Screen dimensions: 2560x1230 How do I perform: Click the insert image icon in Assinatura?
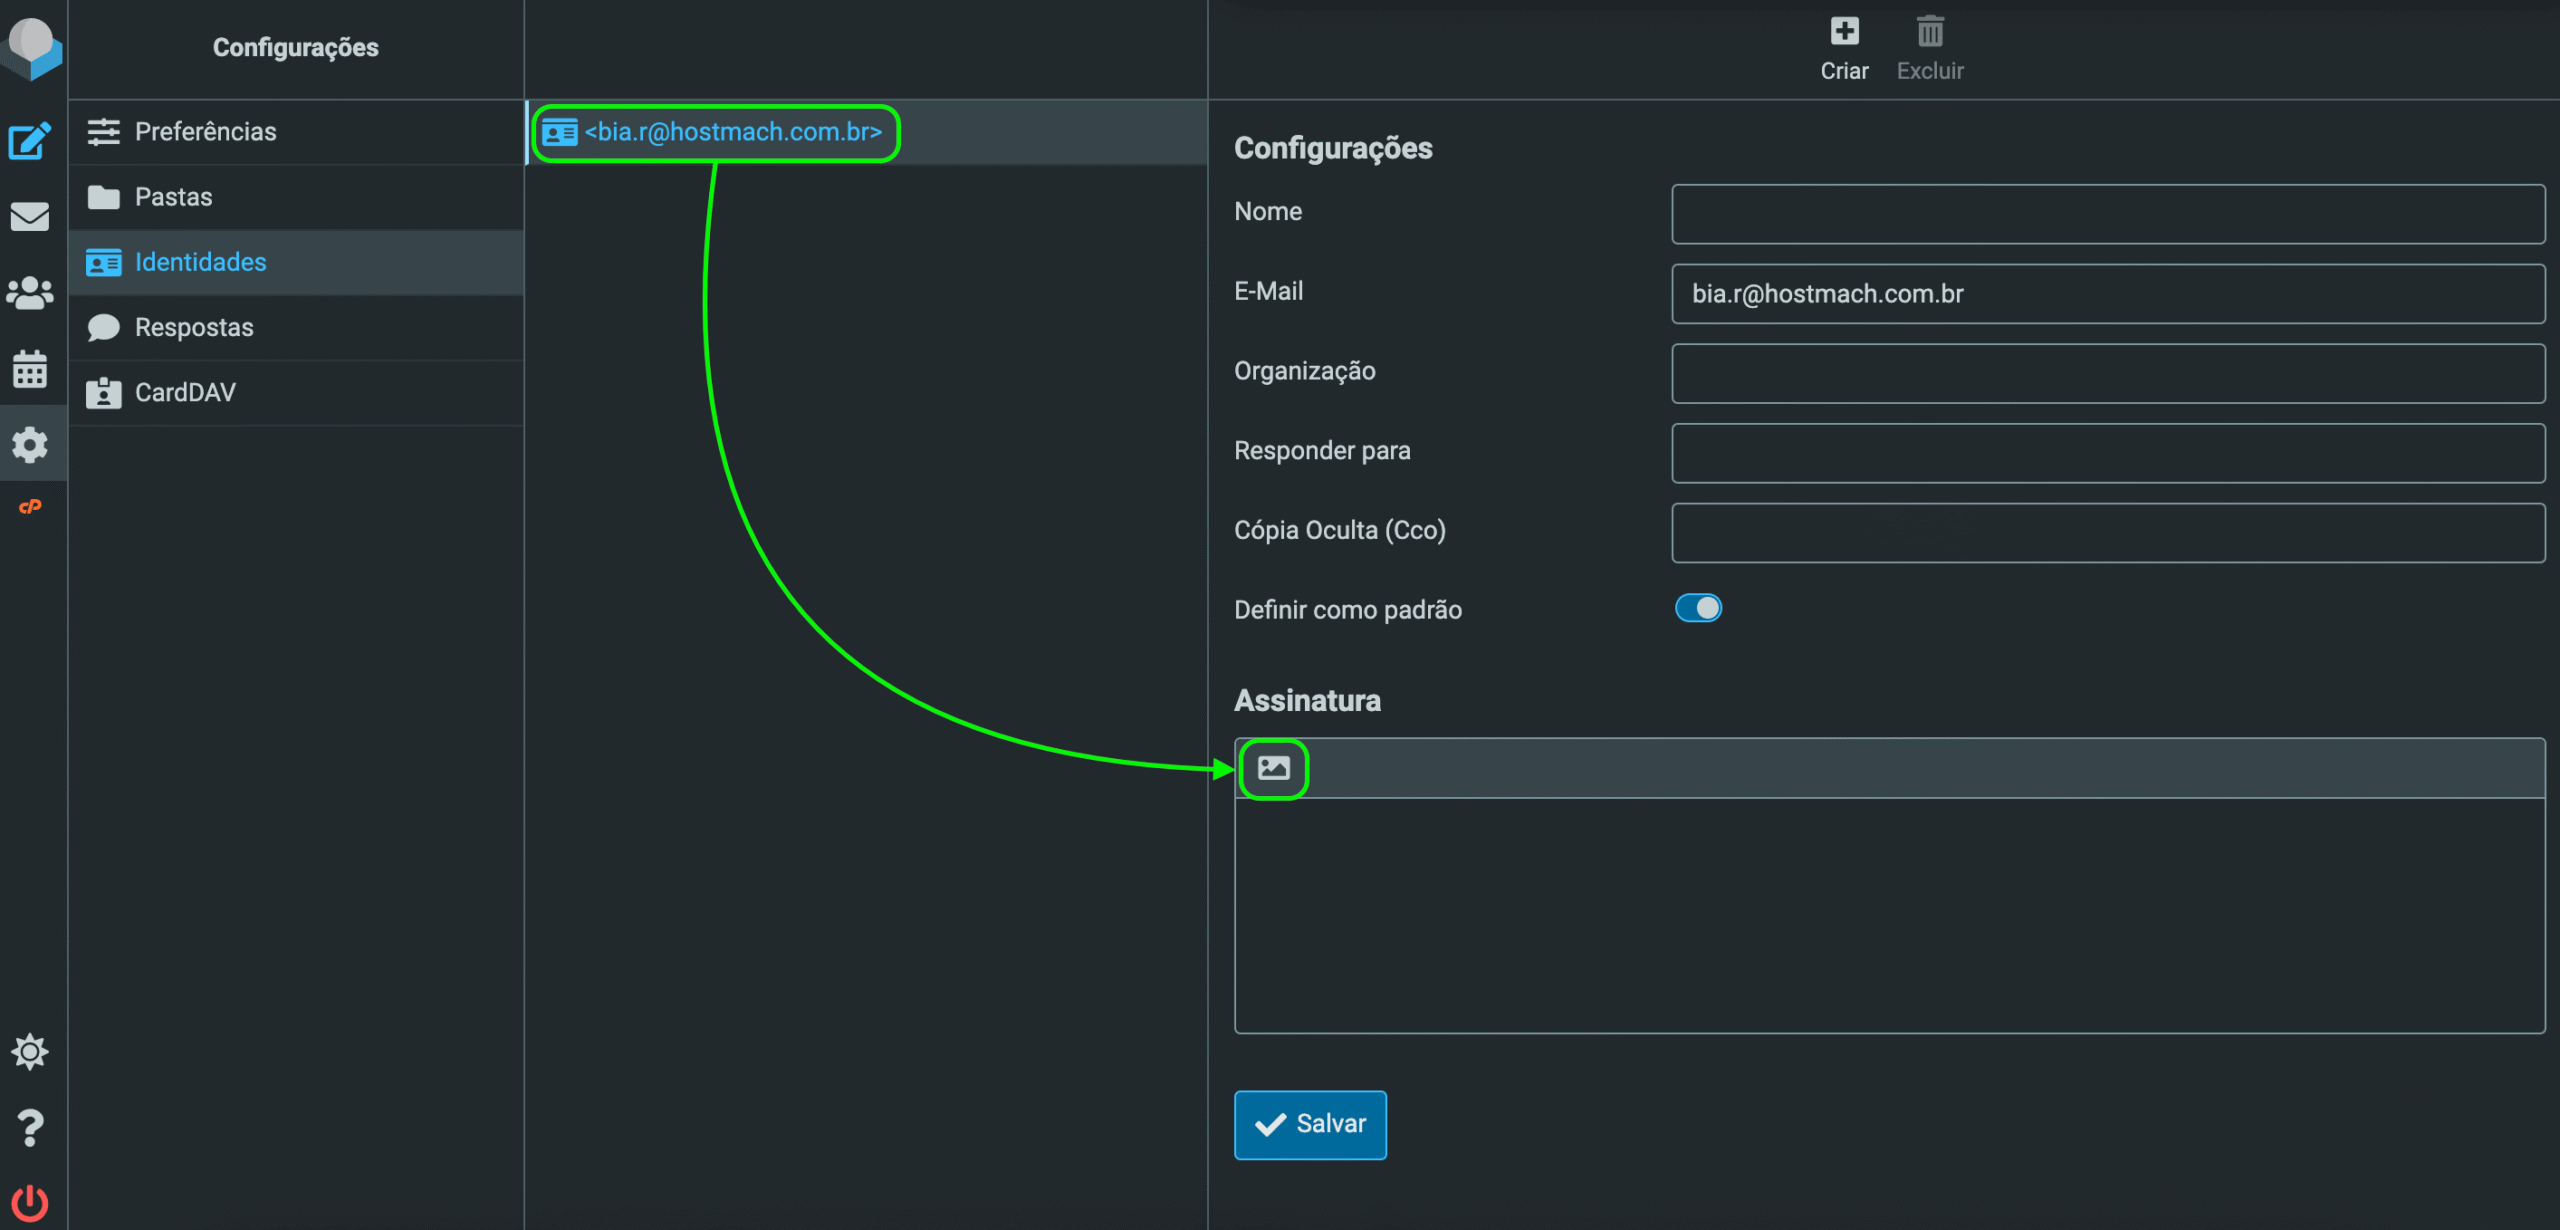pyautogui.click(x=1273, y=768)
